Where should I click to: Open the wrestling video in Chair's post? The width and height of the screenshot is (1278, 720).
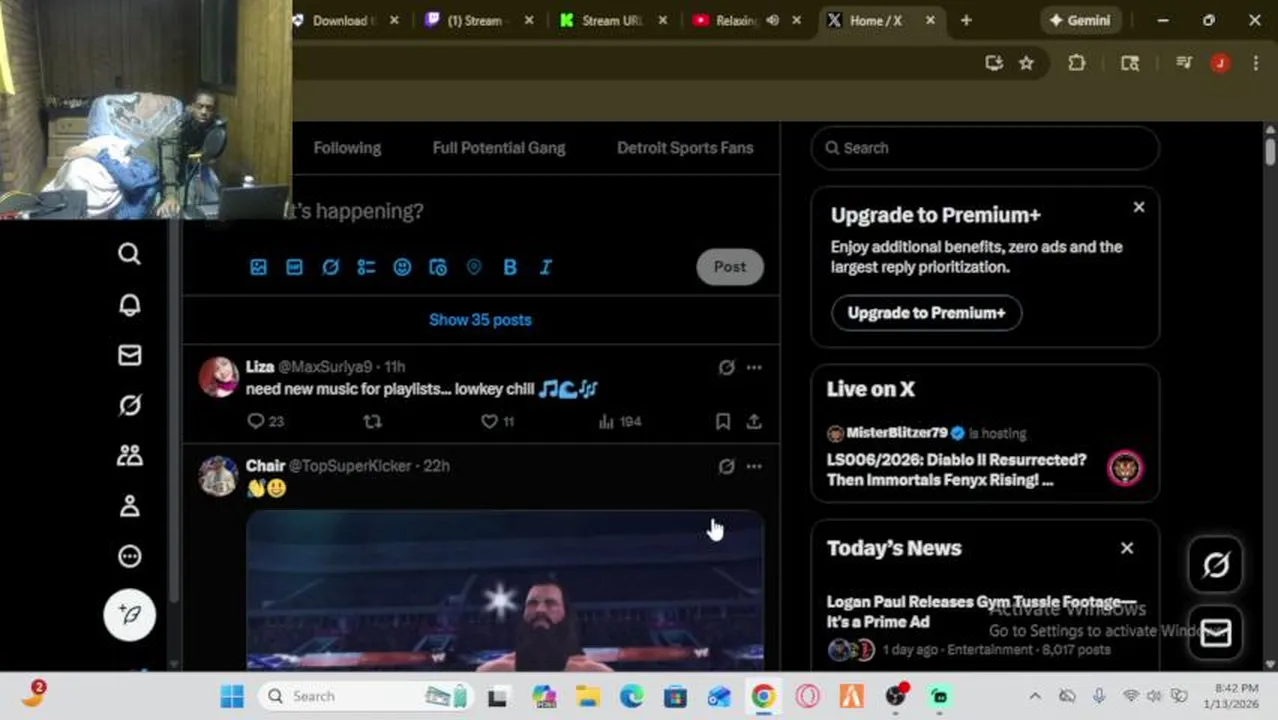click(505, 590)
